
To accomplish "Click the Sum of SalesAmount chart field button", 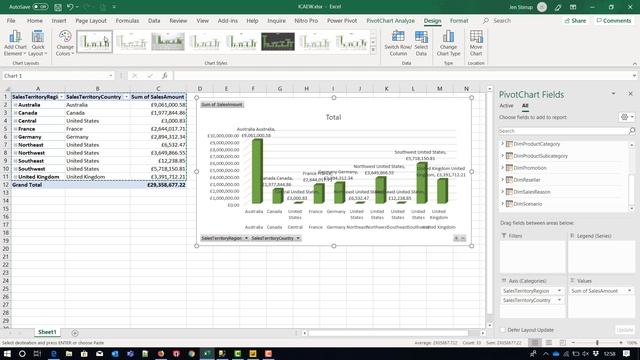I will coord(222,105).
